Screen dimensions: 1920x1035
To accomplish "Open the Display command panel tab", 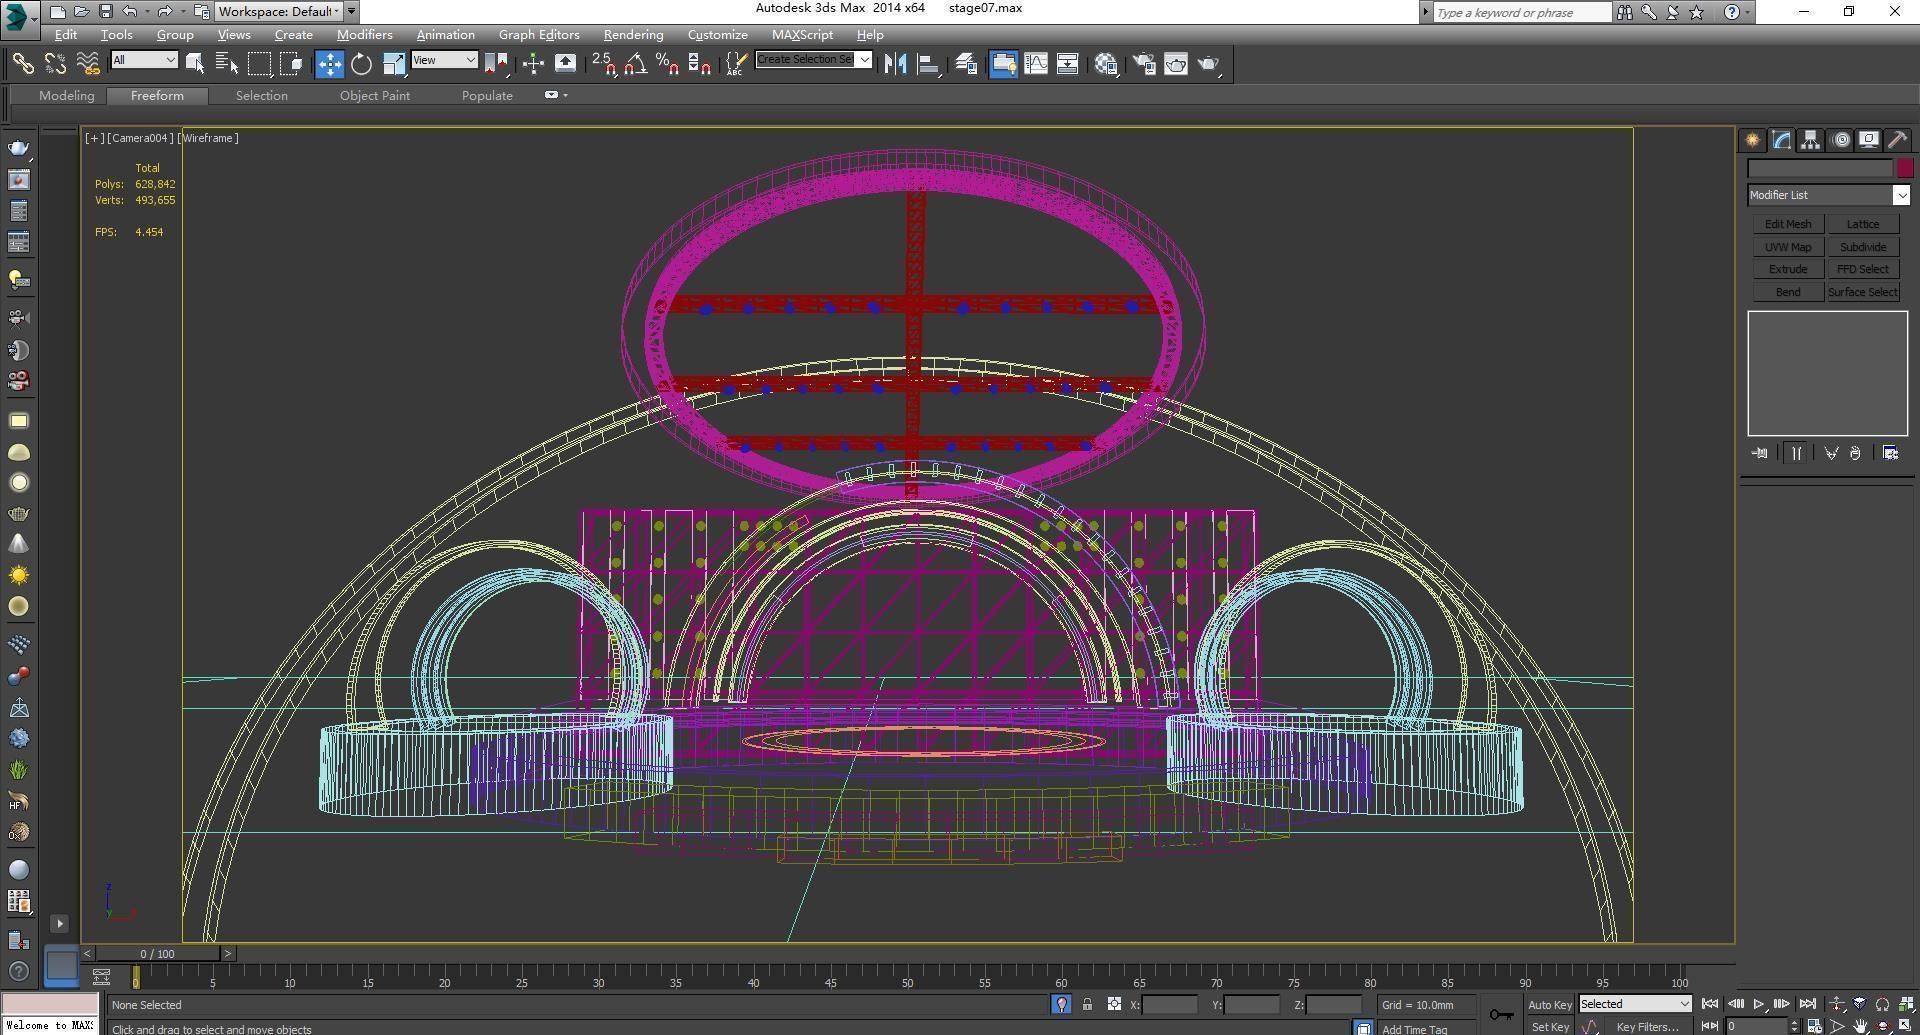I will tap(1868, 140).
